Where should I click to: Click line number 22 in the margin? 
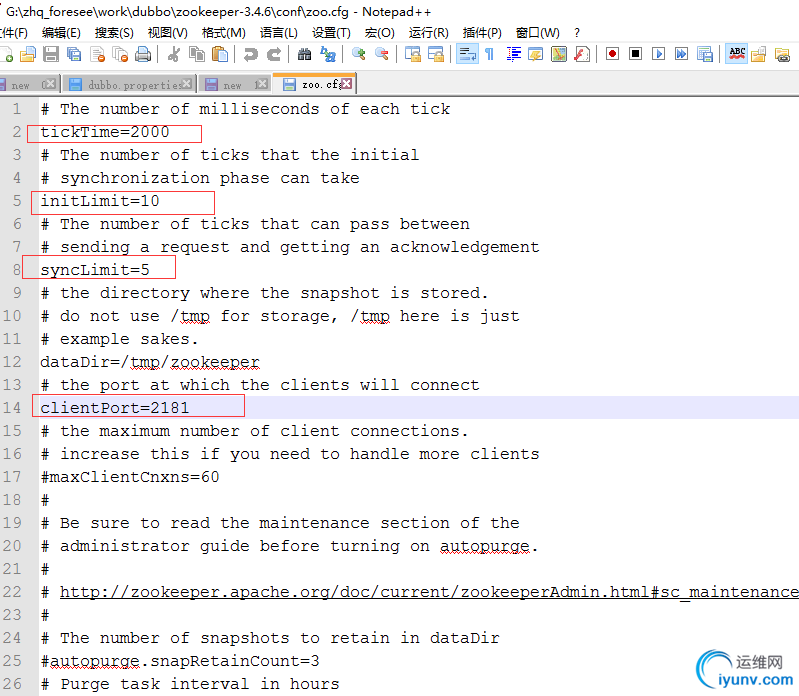point(12,592)
